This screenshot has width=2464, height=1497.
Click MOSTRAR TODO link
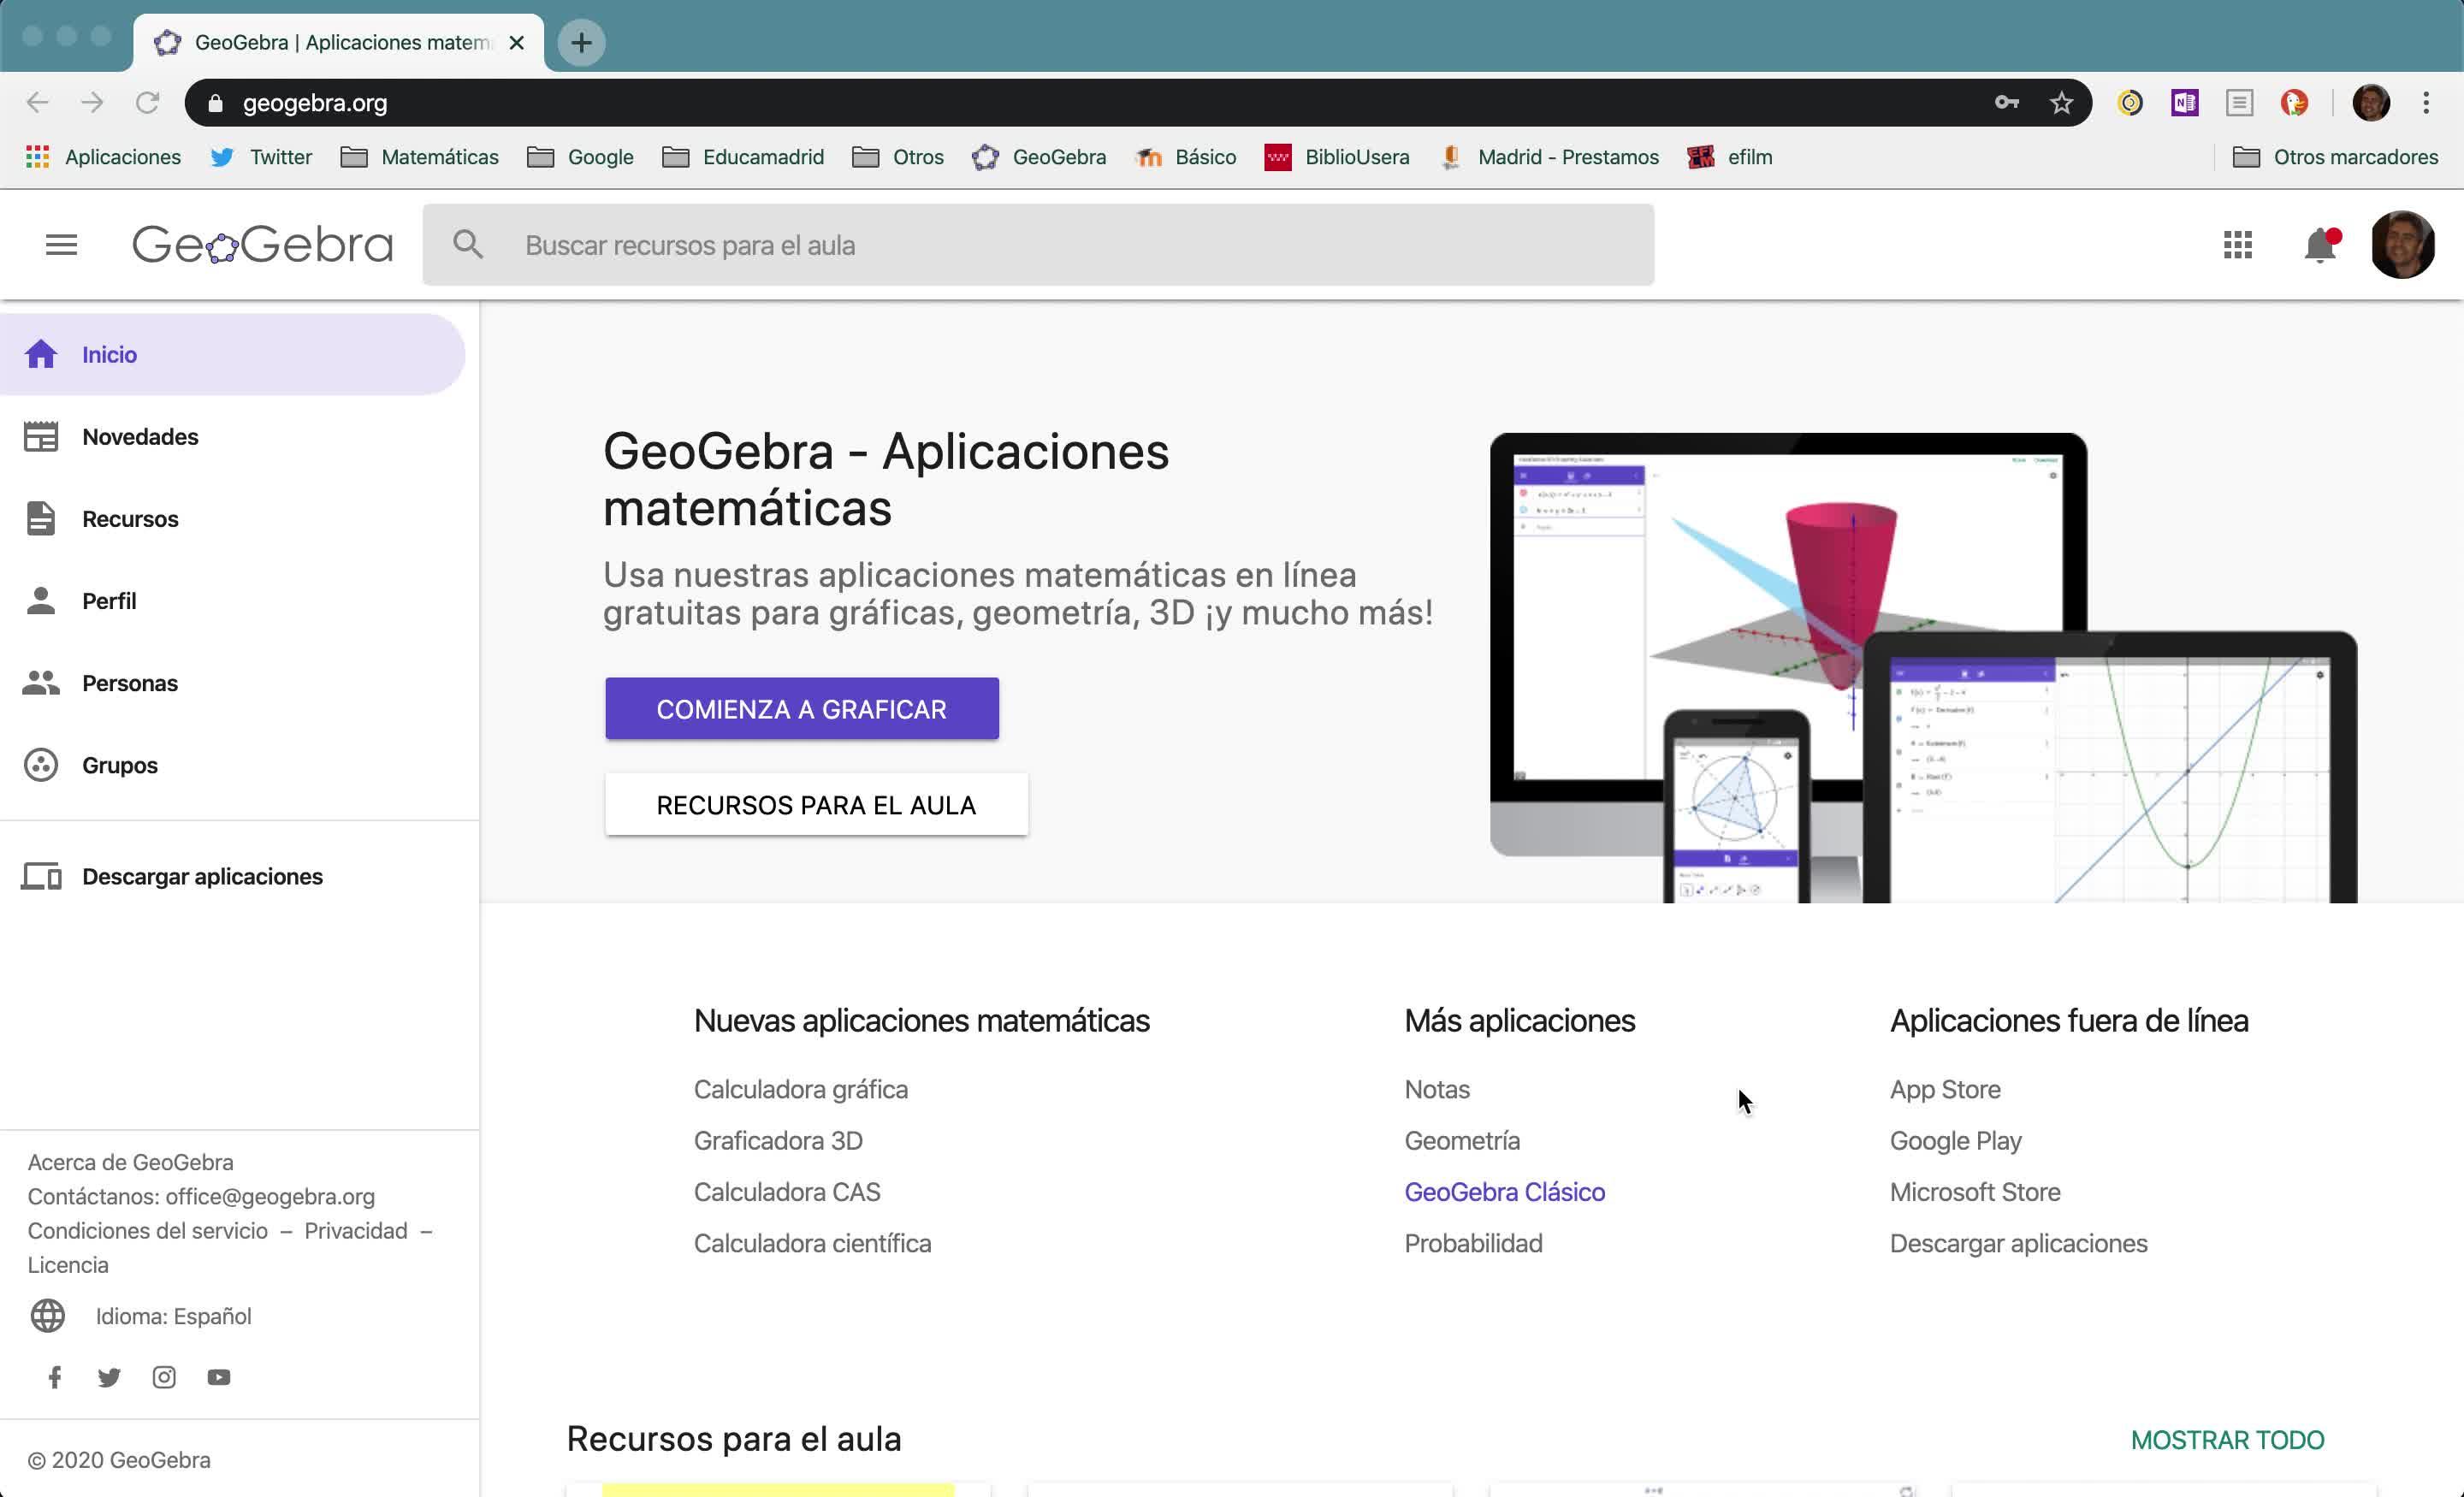pos(2227,1440)
